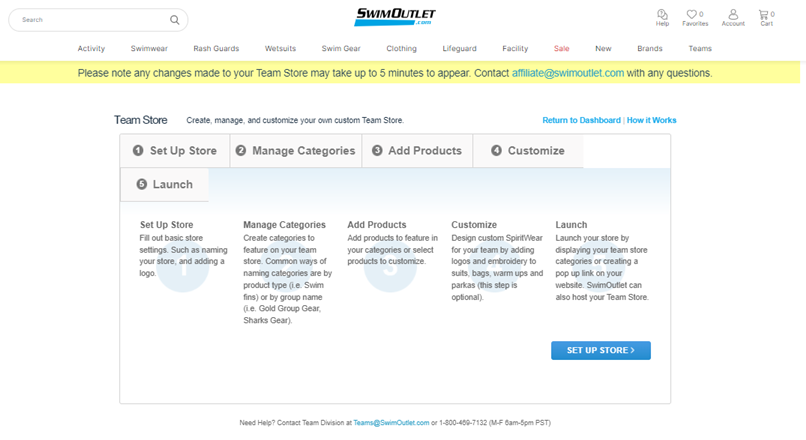Click Return to Dashboard link
The width and height of the screenshot is (806, 440).
581,120
